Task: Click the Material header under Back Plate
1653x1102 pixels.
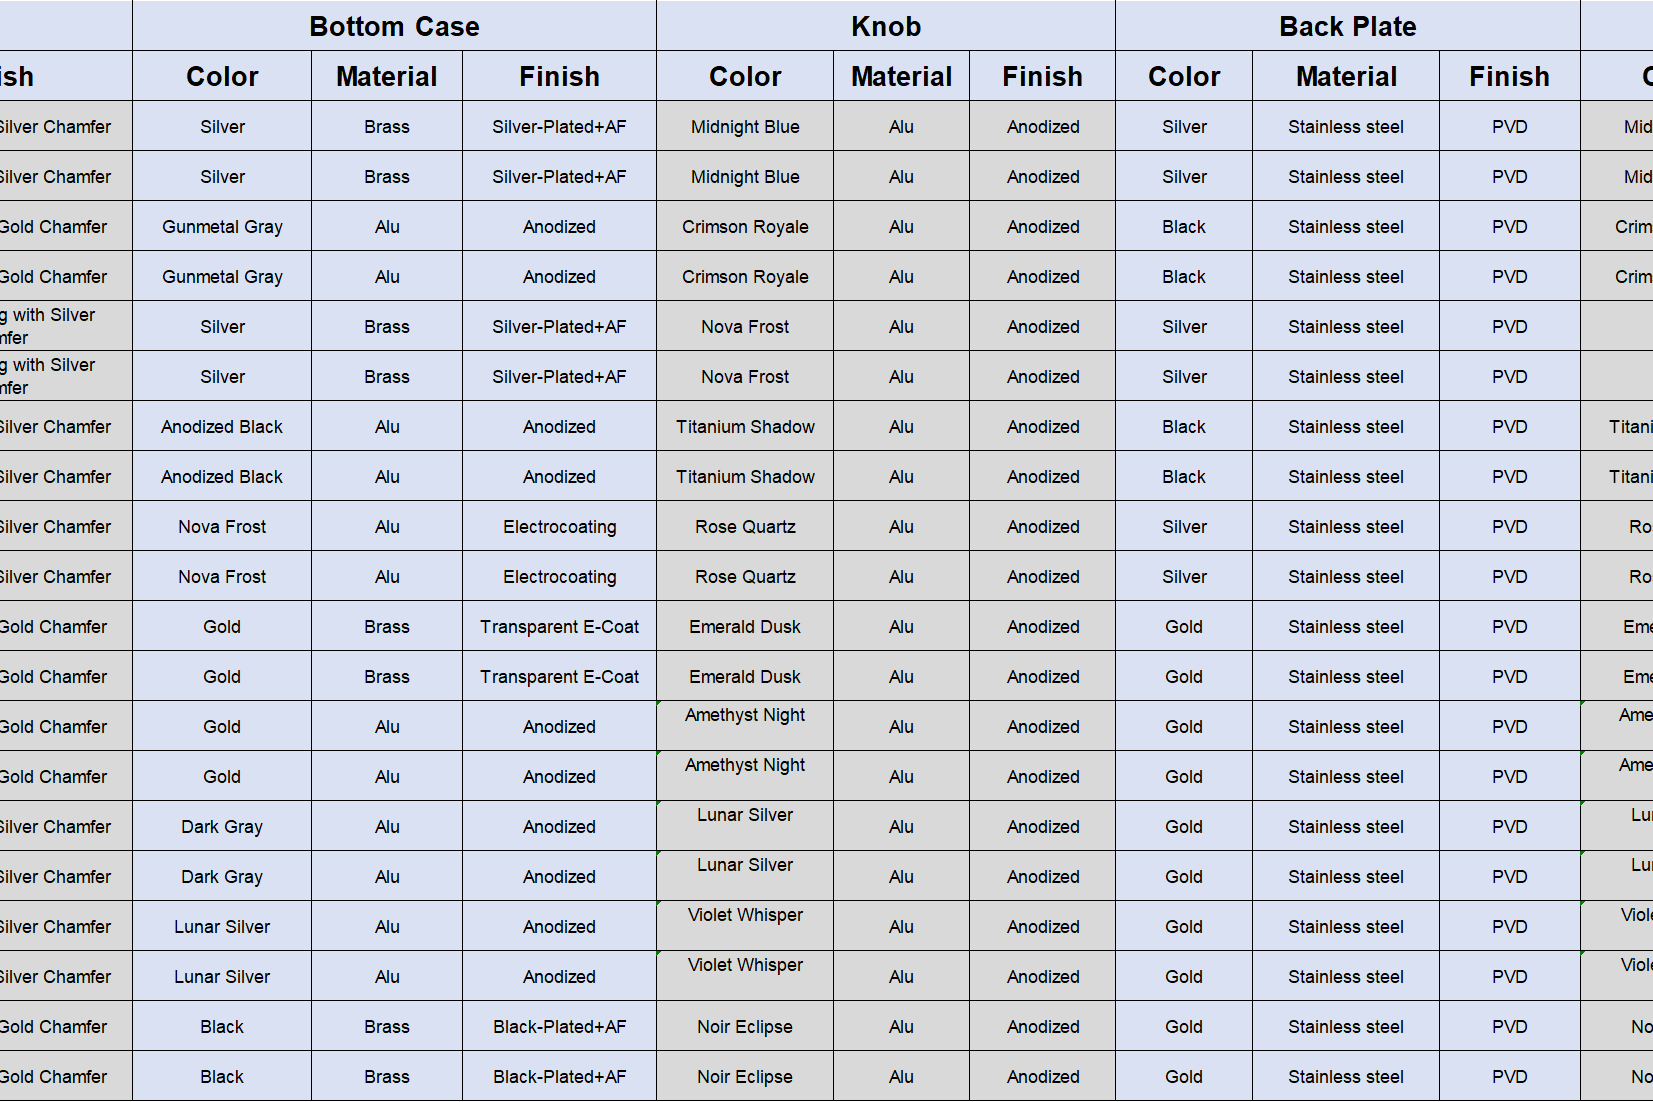Action: [1346, 76]
